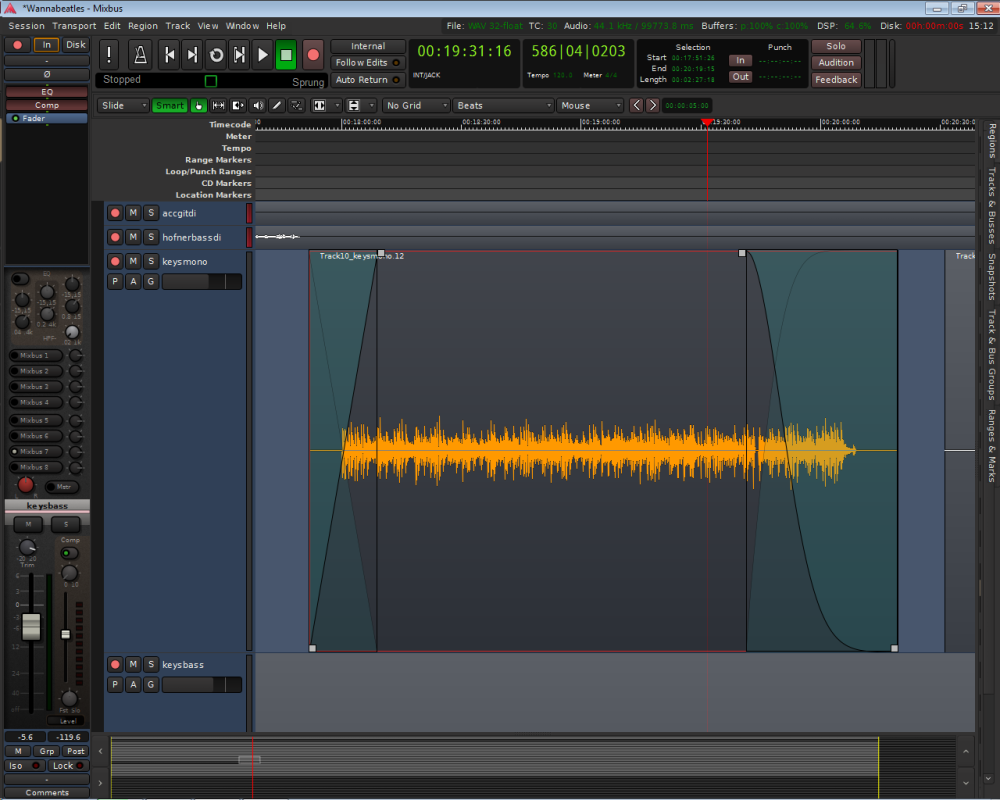1000x800 pixels.
Task: Select the Range tool icon
Action: tap(218, 105)
